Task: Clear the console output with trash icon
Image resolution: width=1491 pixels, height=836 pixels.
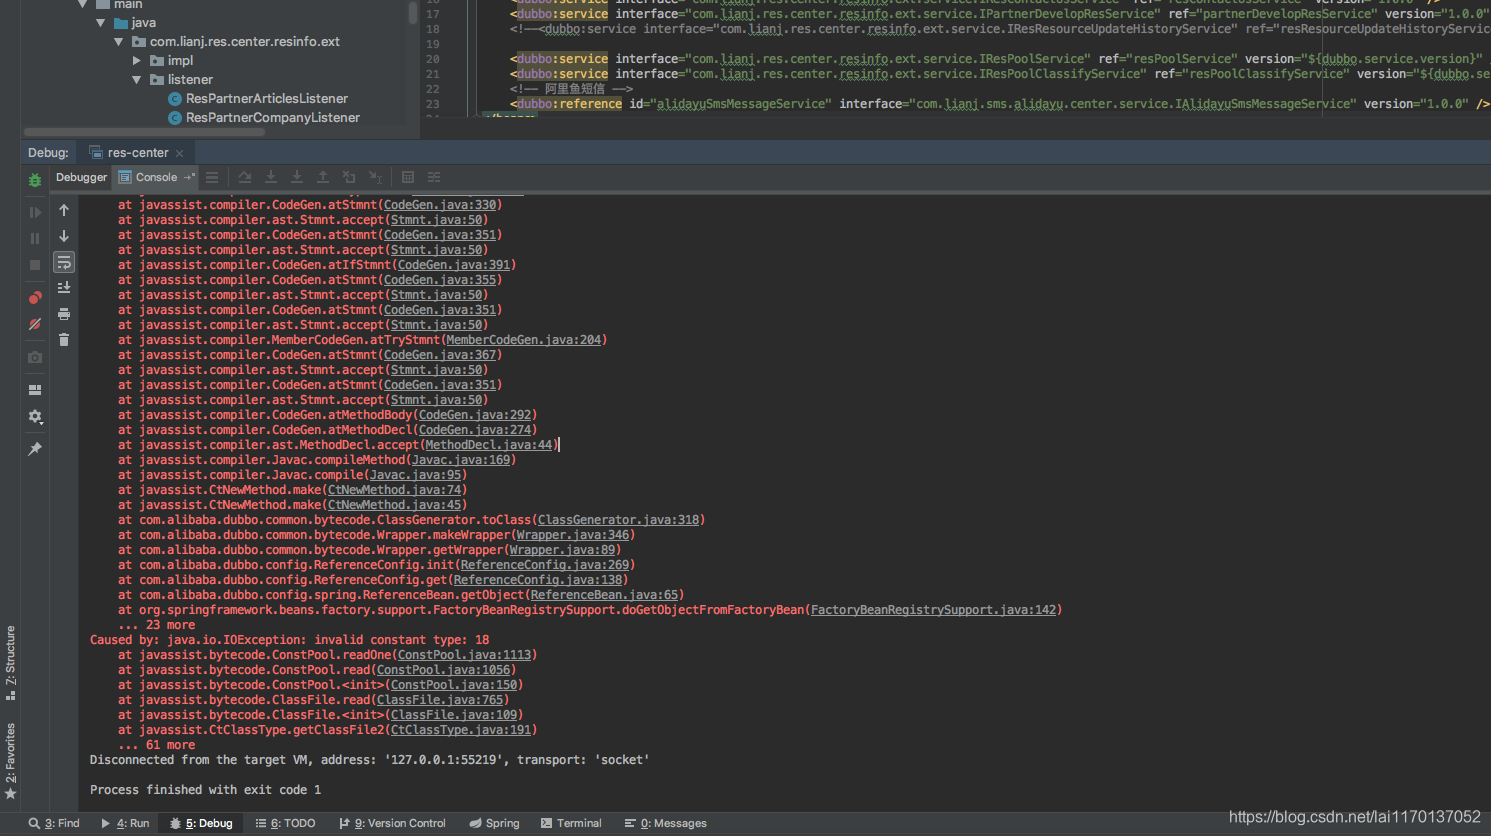Action: point(64,339)
